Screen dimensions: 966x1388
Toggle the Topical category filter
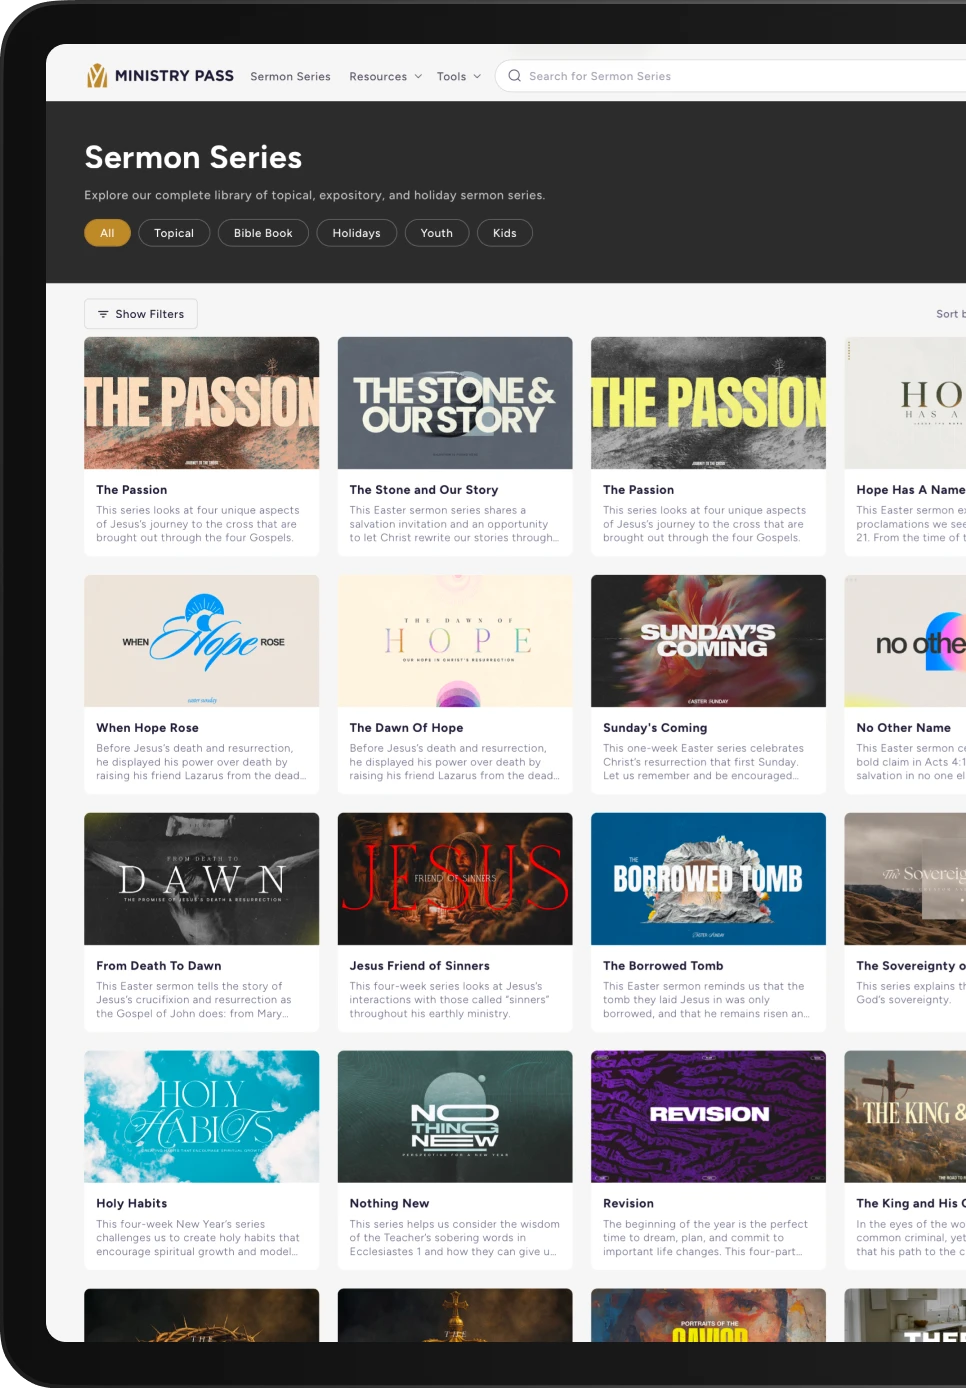click(174, 232)
